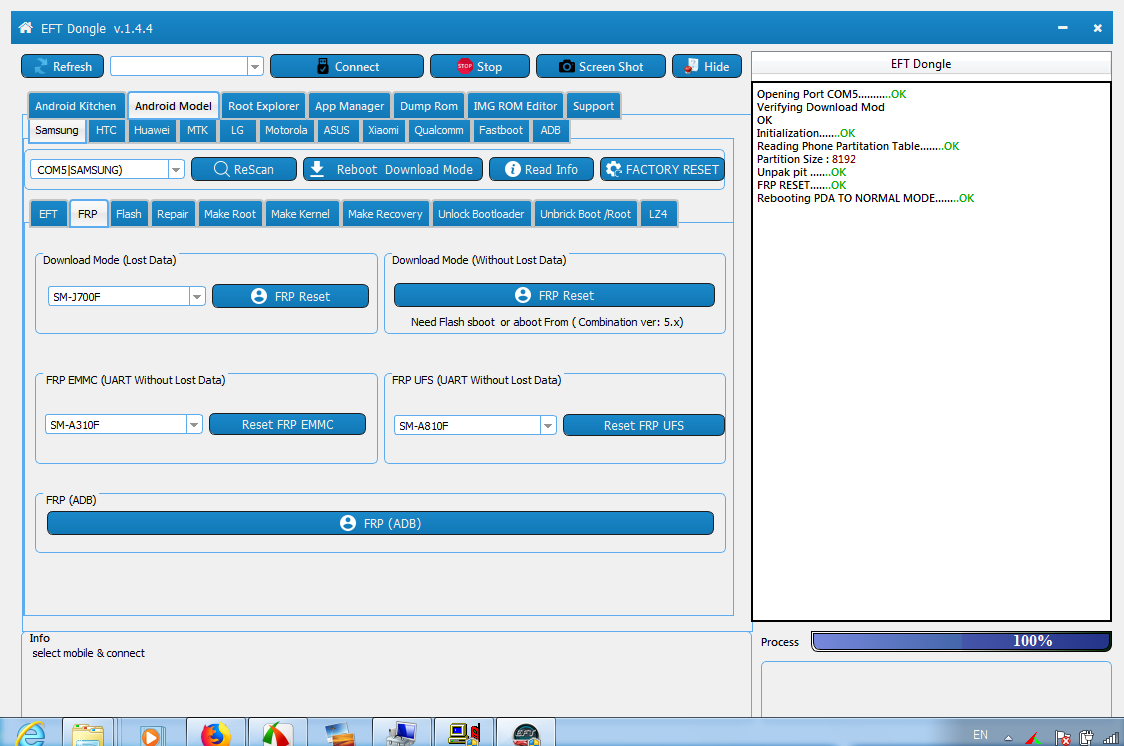Select the HTC brand tab
The width and height of the screenshot is (1124, 746).
coord(106,130)
